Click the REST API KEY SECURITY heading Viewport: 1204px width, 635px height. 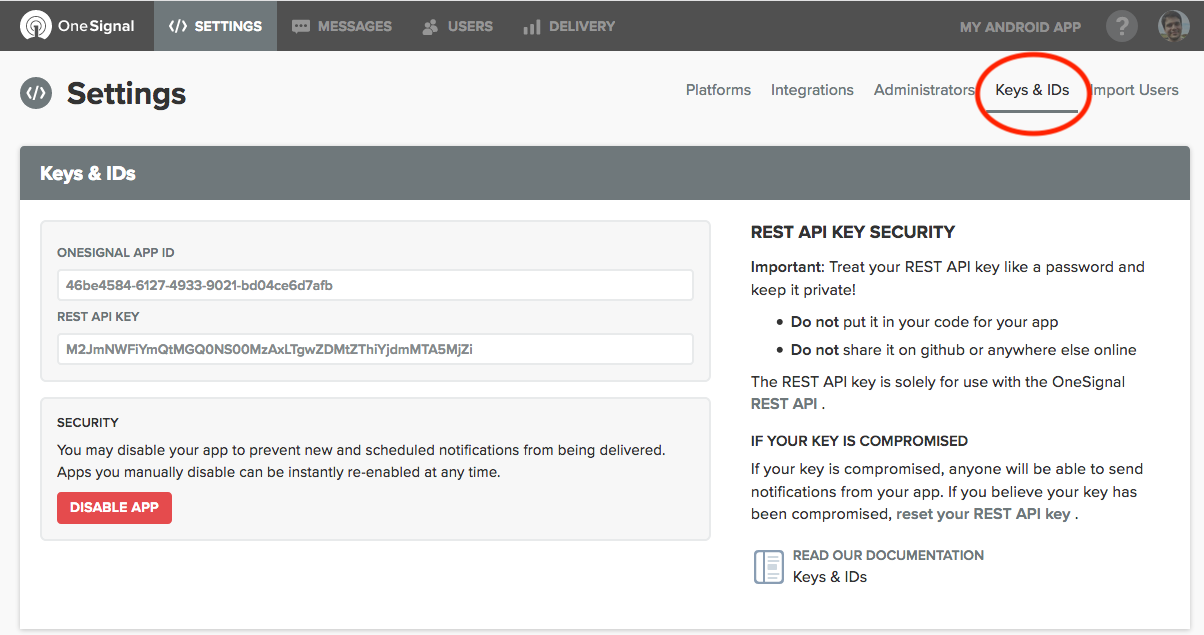(853, 232)
